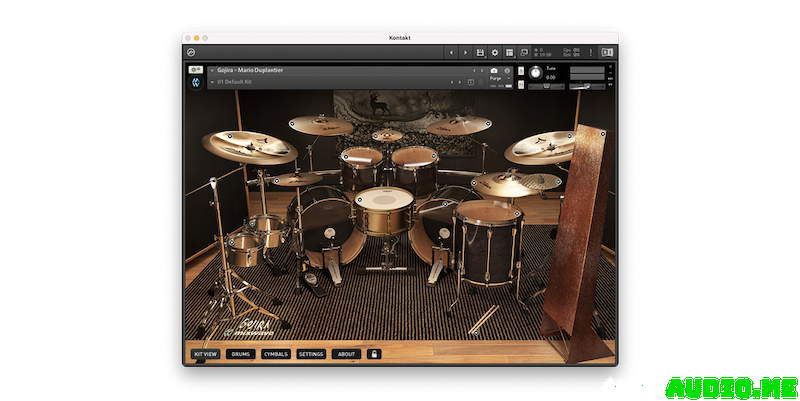Switch to the Cymbals tab

coord(275,353)
